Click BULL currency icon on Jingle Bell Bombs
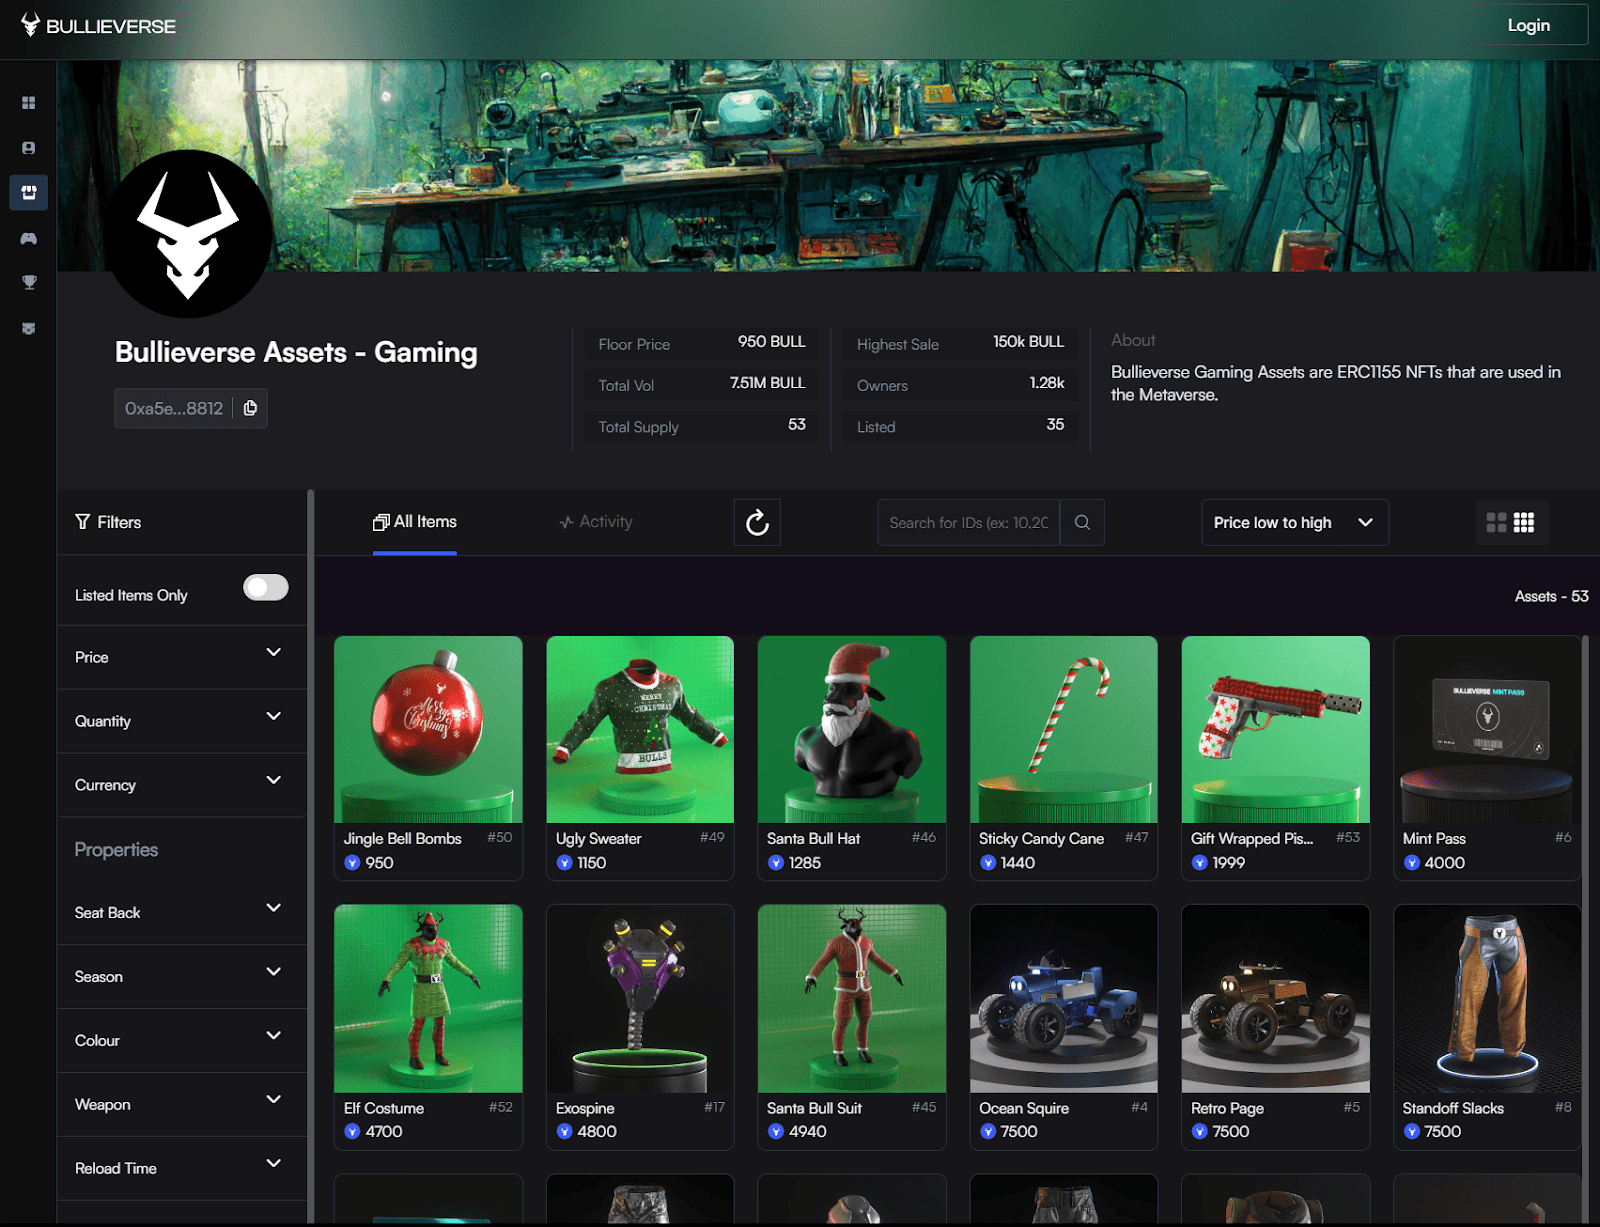Screen dimensions: 1600x1227 (x=352, y=862)
